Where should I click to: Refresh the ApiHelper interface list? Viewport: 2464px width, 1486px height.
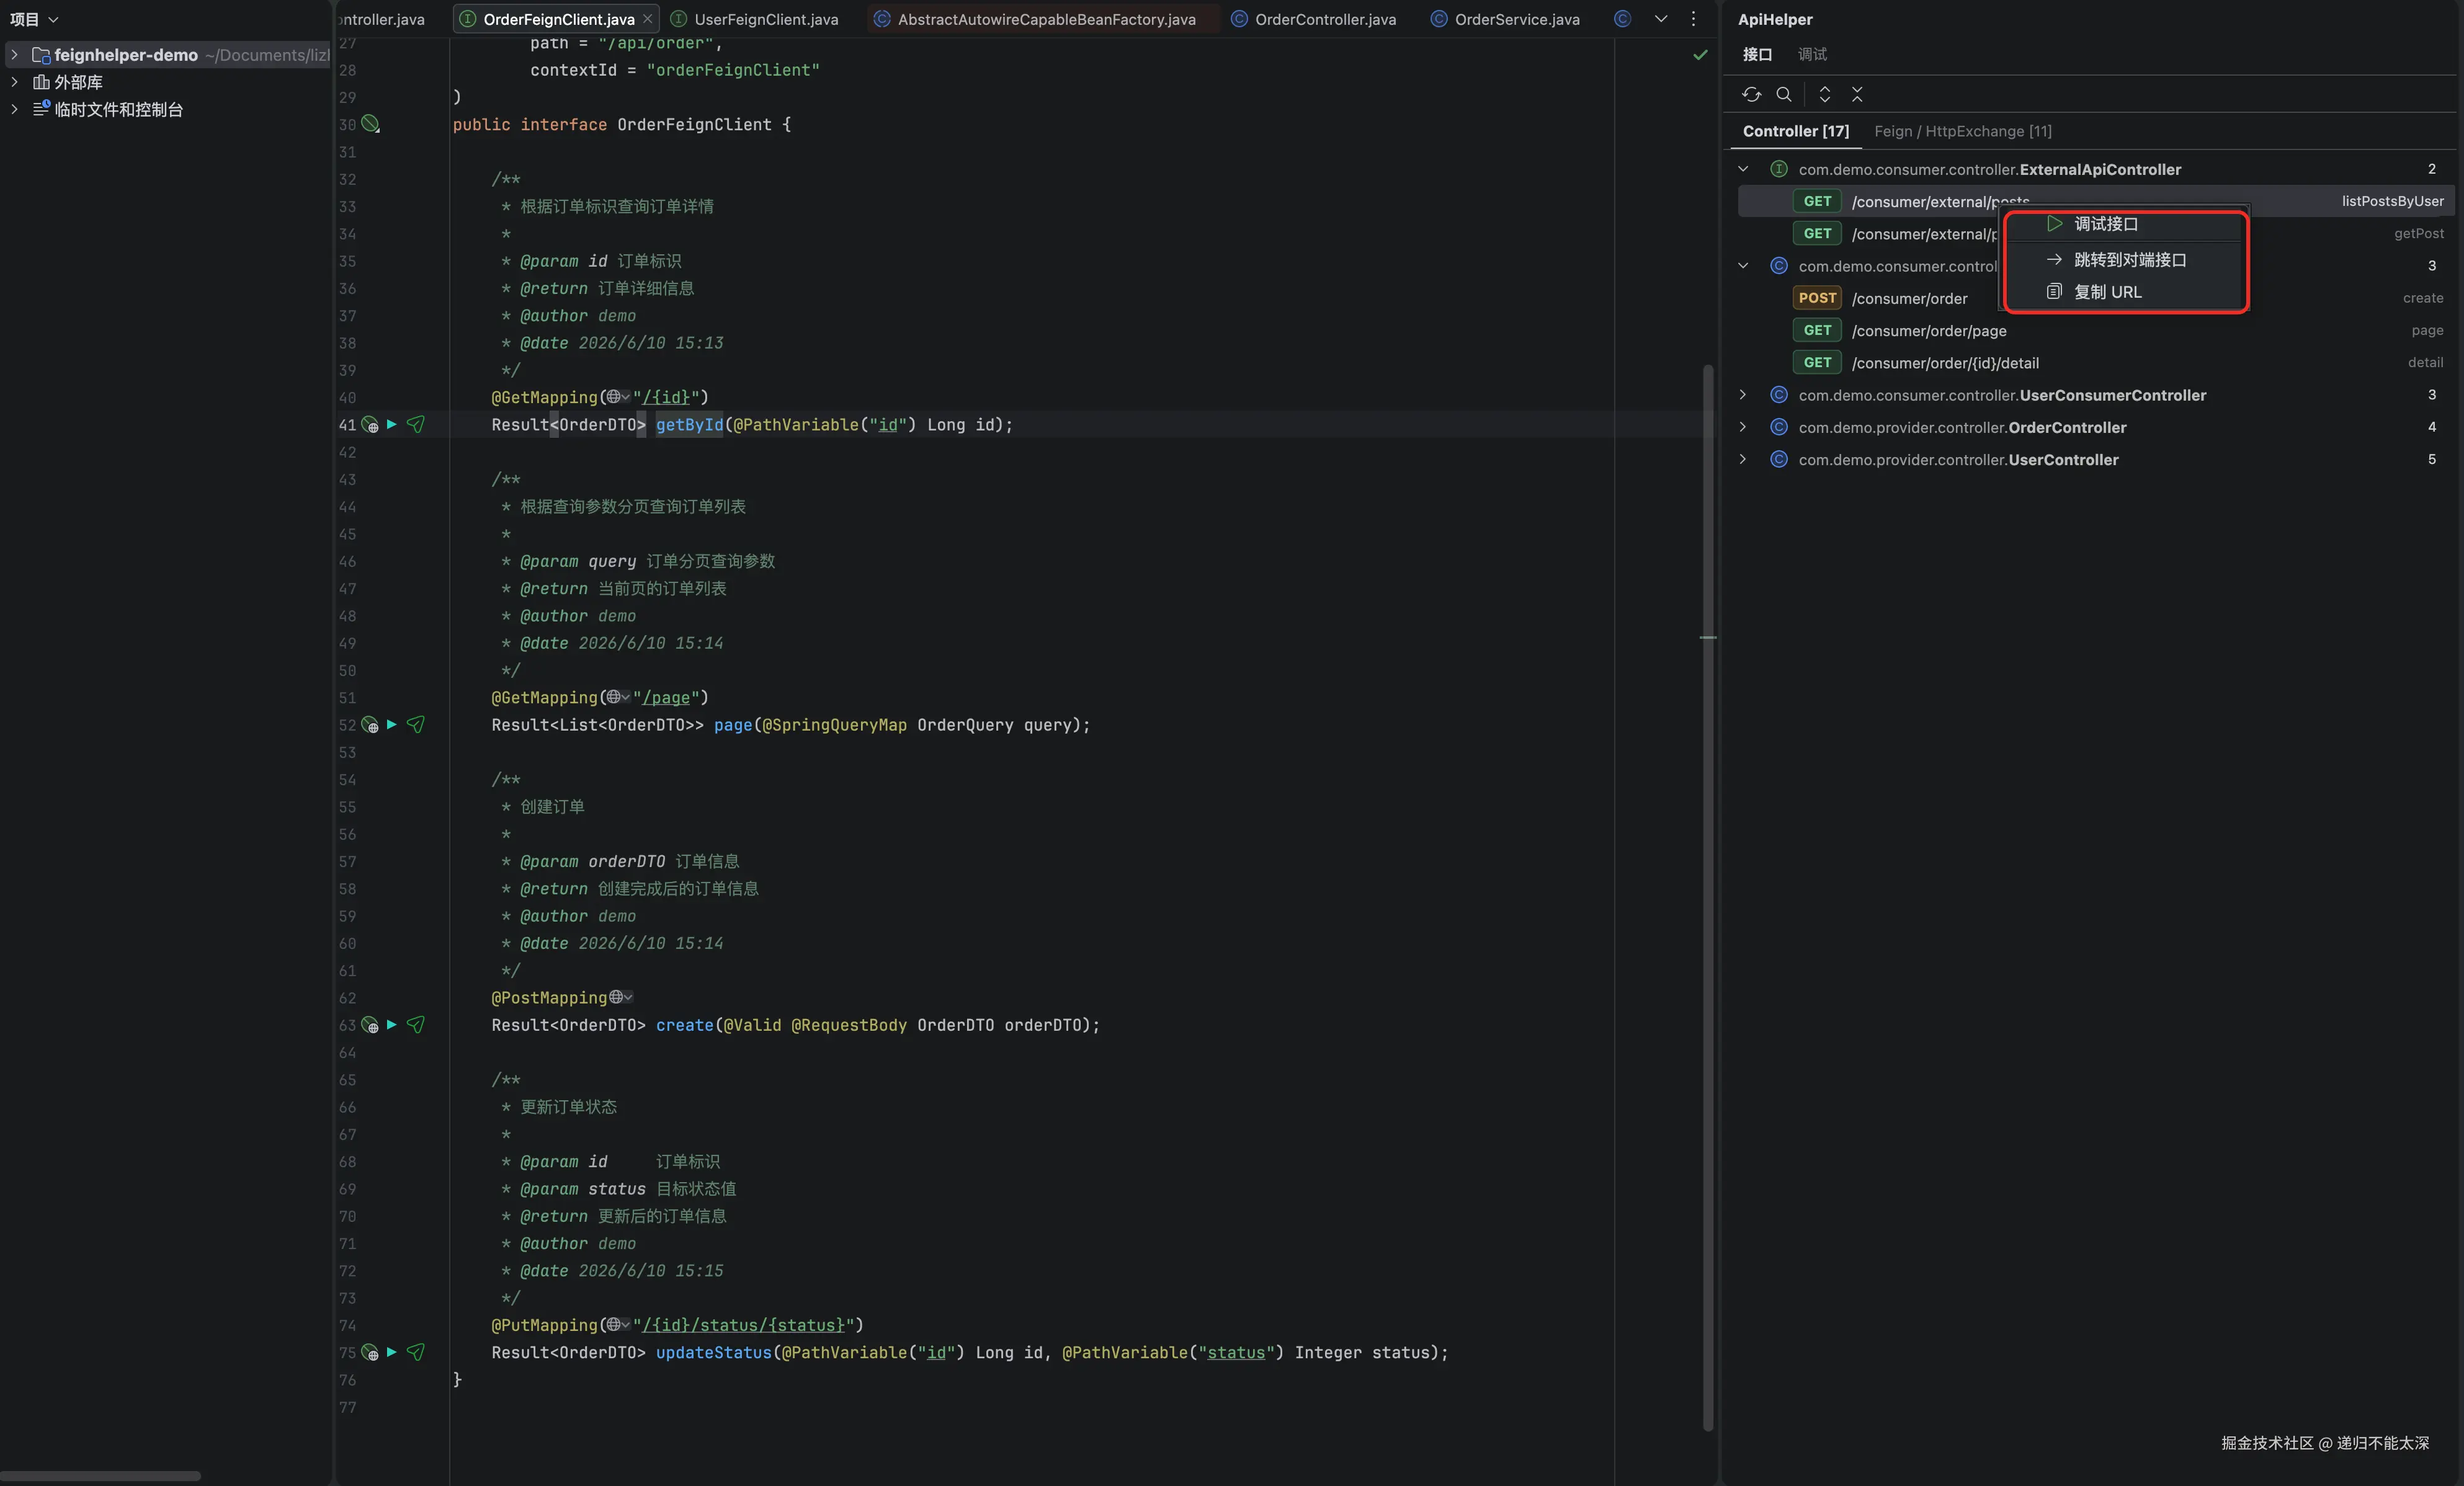[x=1751, y=94]
